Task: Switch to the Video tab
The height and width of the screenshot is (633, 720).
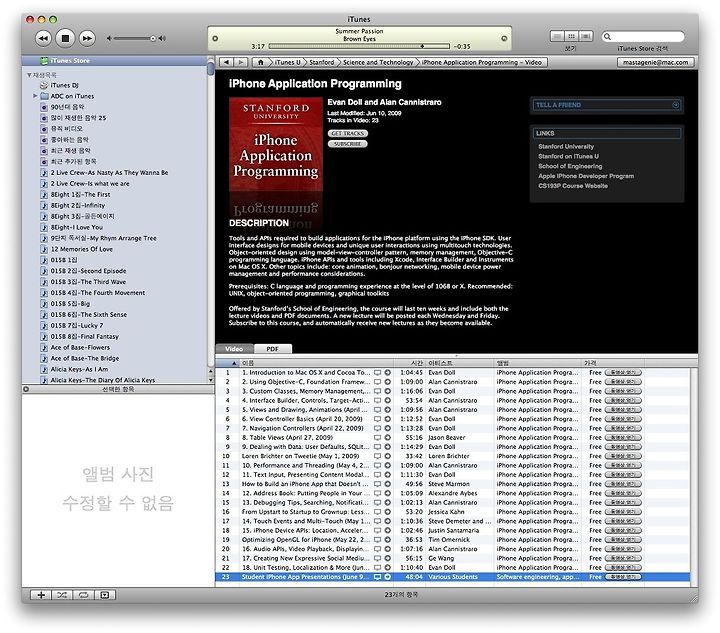Action: (x=234, y=349)
